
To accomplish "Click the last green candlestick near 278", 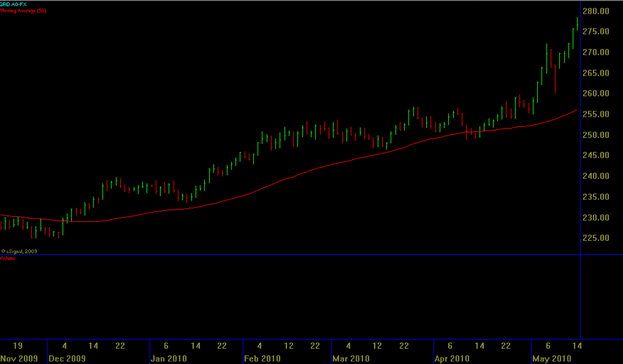I will pyautogui.click(x=577, y=23).
